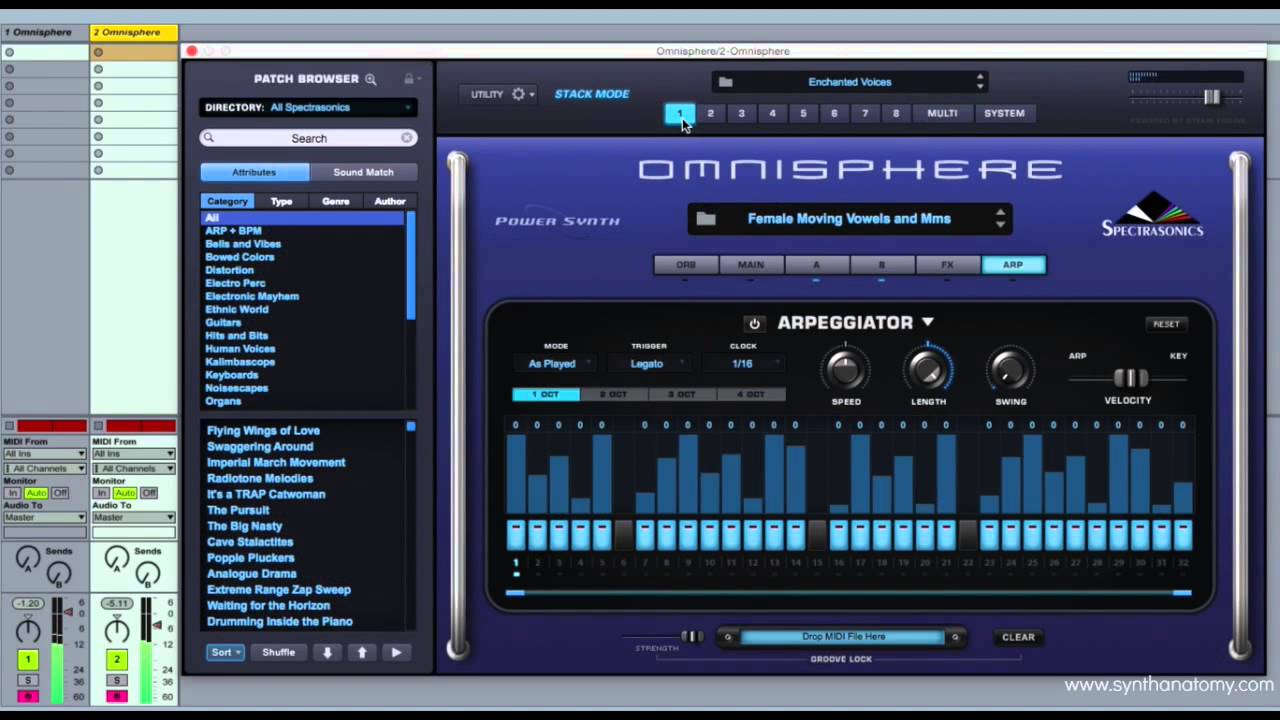
Task: Click the Patch Browser lock icon
Action: (408, 79)
